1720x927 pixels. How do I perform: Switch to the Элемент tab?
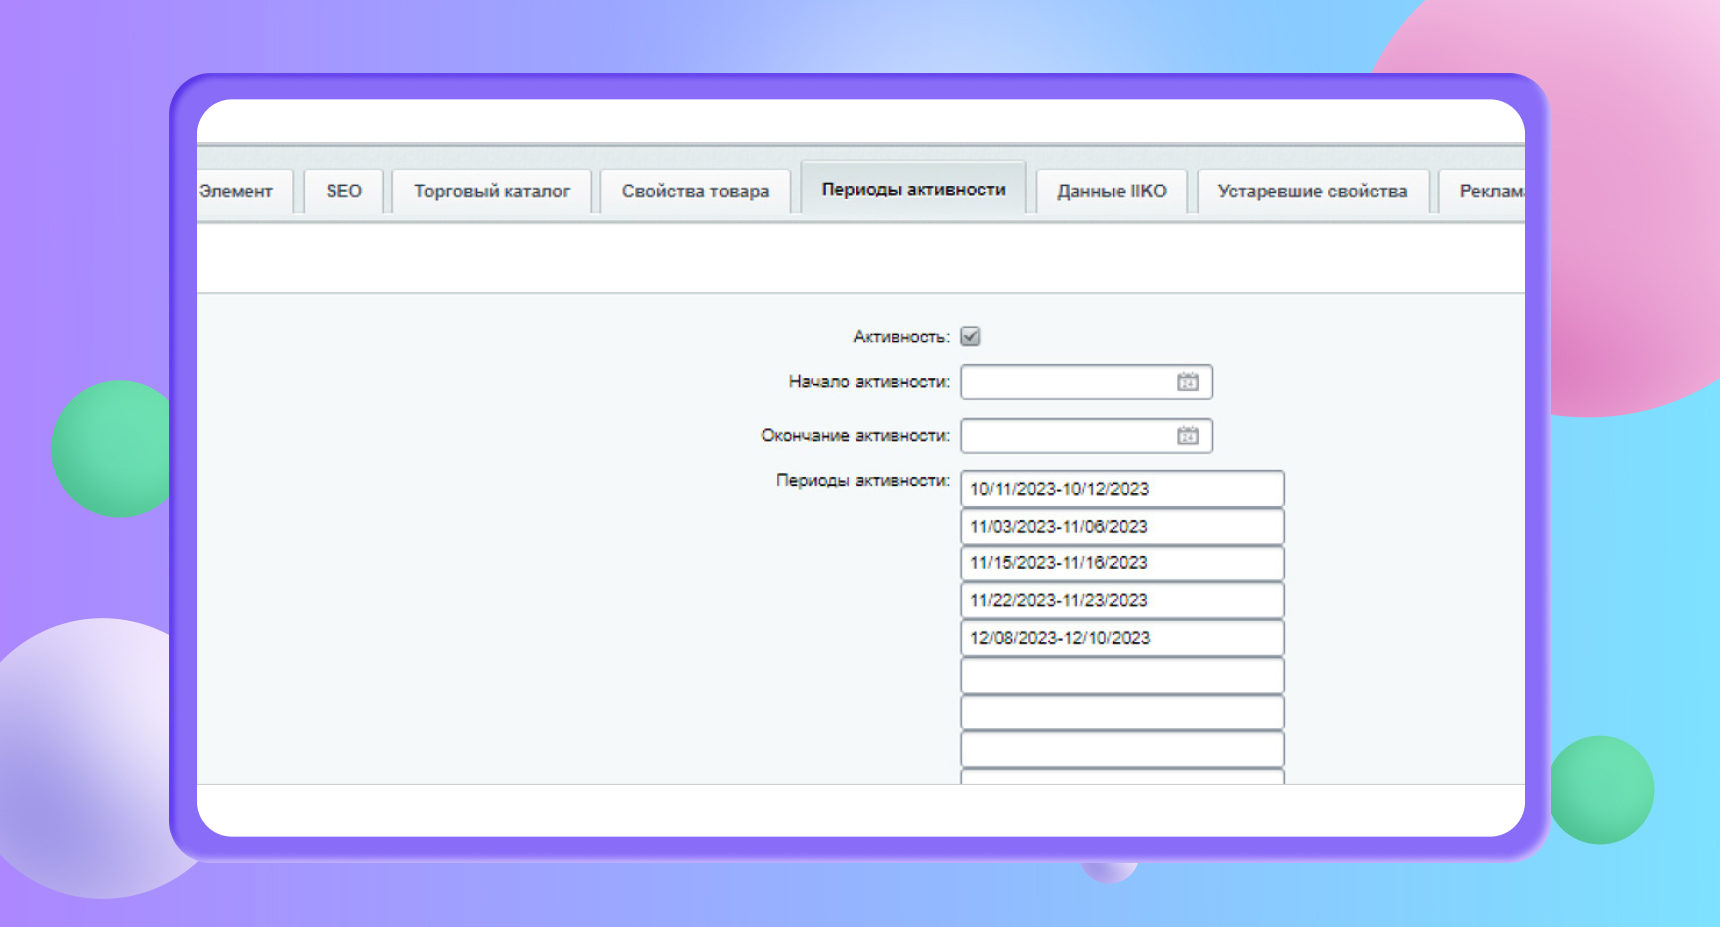coord(244,191)
